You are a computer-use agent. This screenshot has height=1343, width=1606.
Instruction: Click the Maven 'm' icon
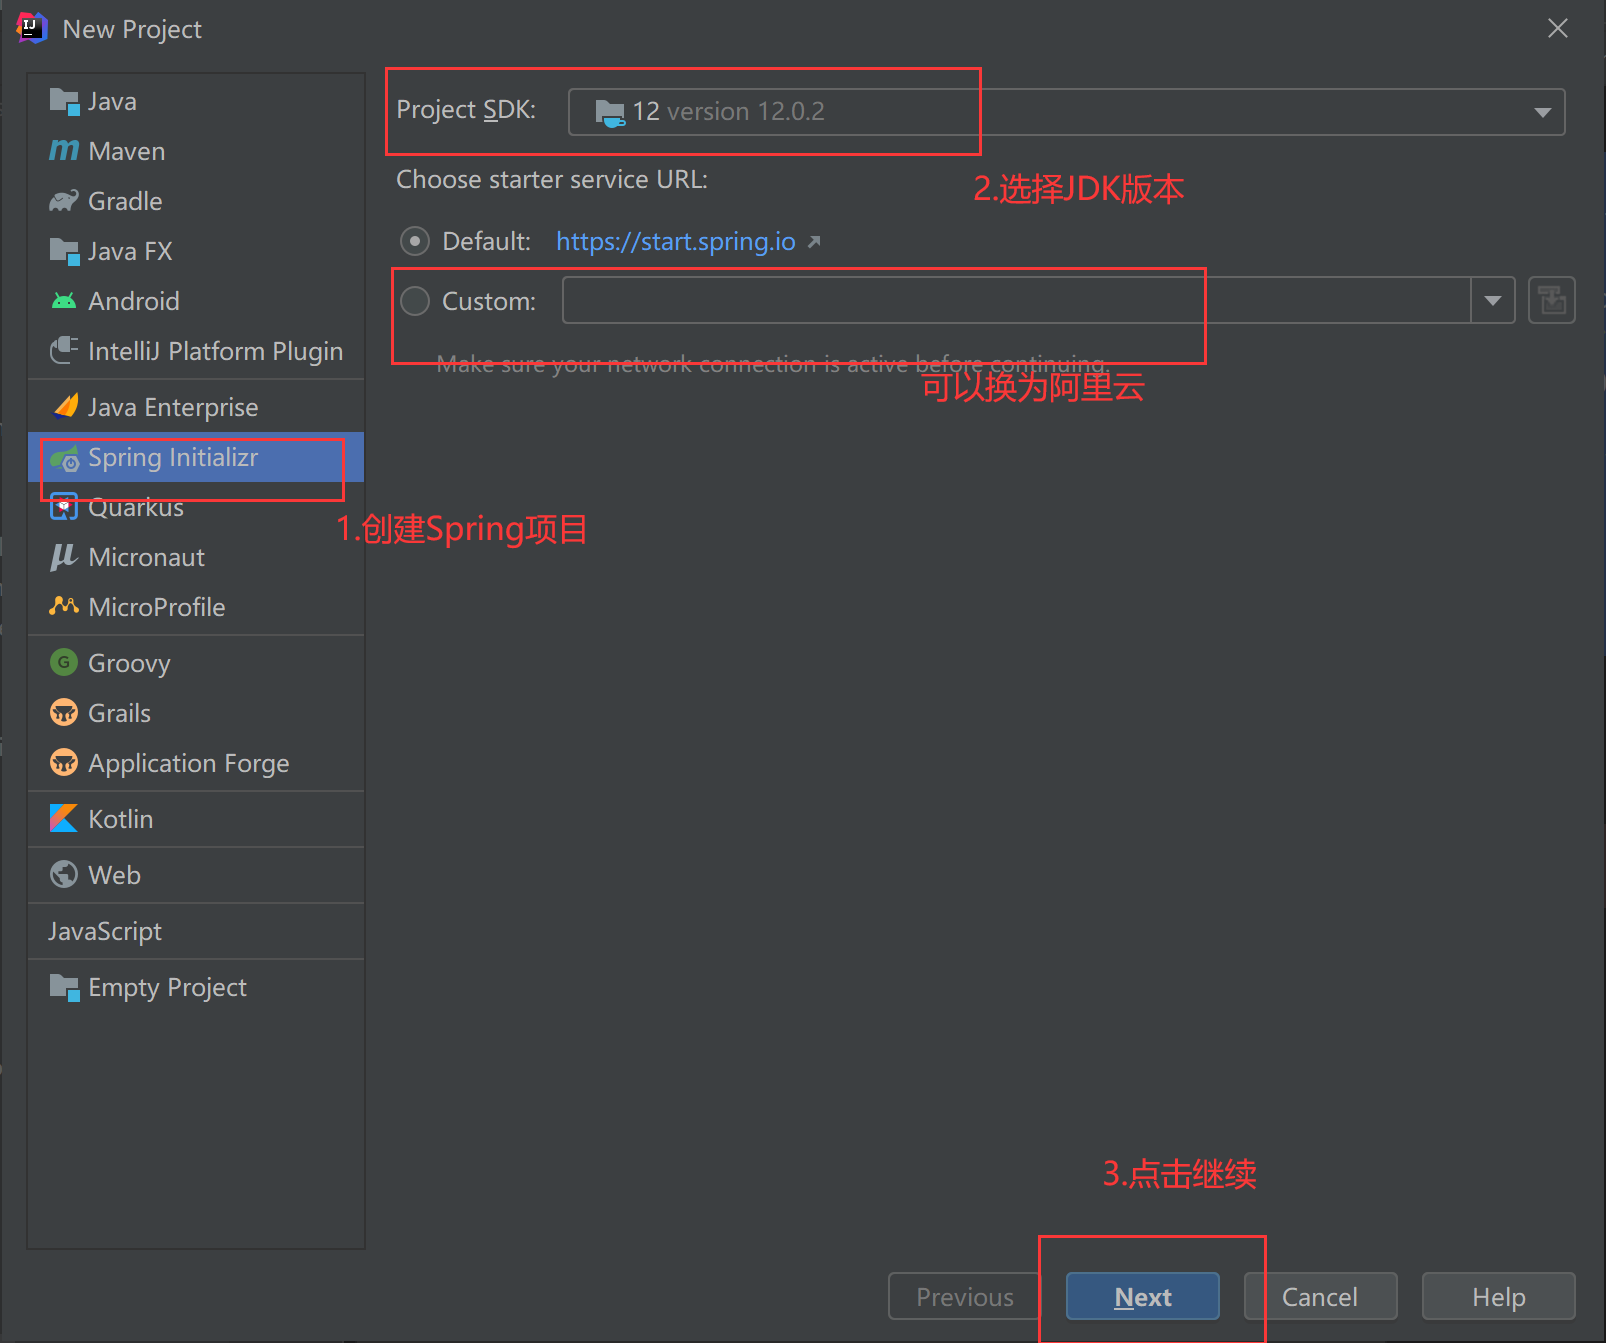coord(64,151)
